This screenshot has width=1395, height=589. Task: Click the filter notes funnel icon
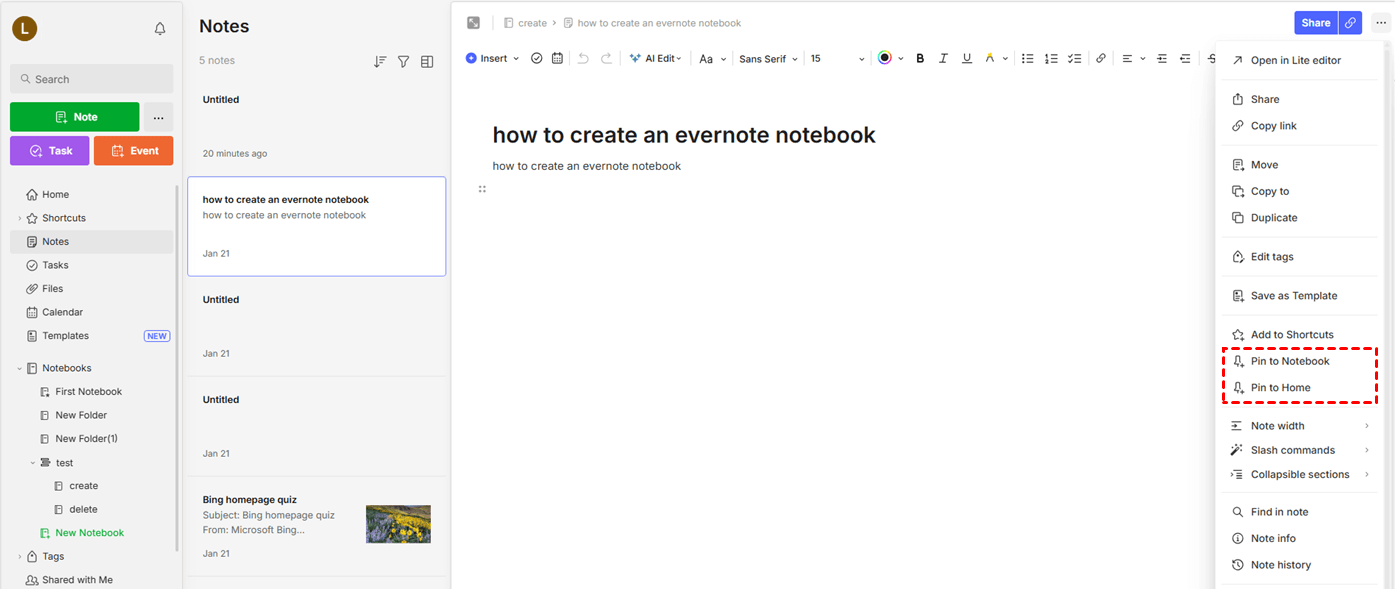(403, 62)
